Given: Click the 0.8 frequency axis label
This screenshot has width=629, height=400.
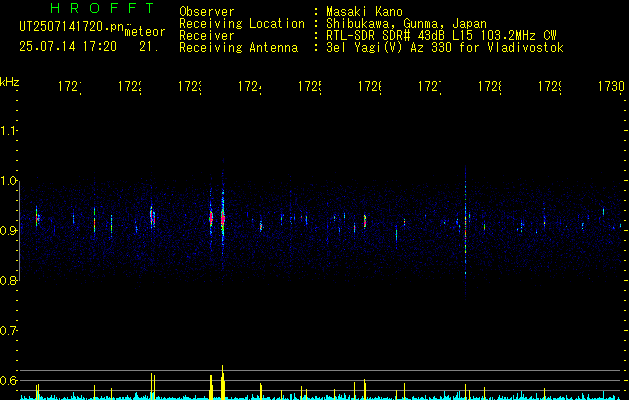Looking at the screenshot, I should [x=8, y=280].
